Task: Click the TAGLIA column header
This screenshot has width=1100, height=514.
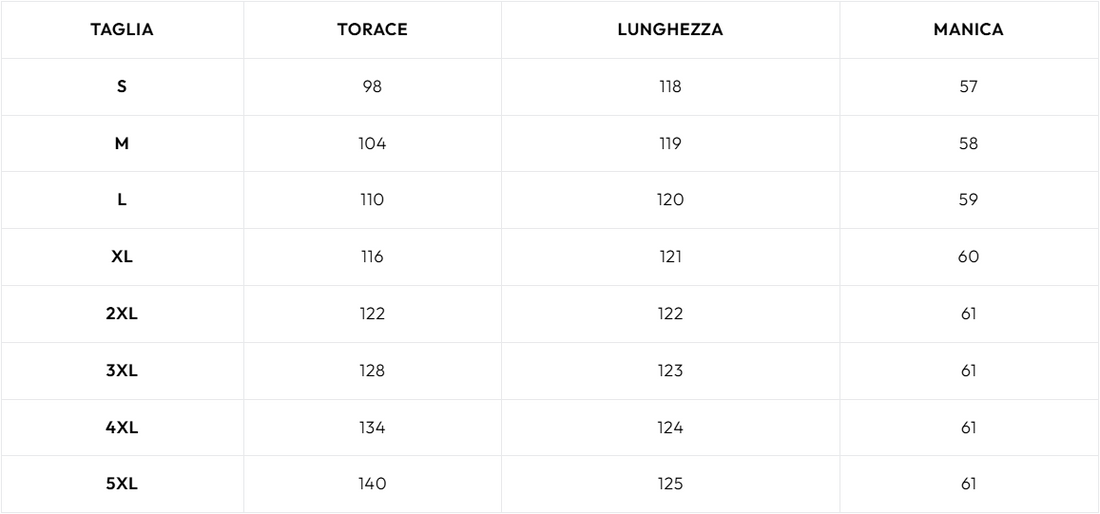Action: 122,29
